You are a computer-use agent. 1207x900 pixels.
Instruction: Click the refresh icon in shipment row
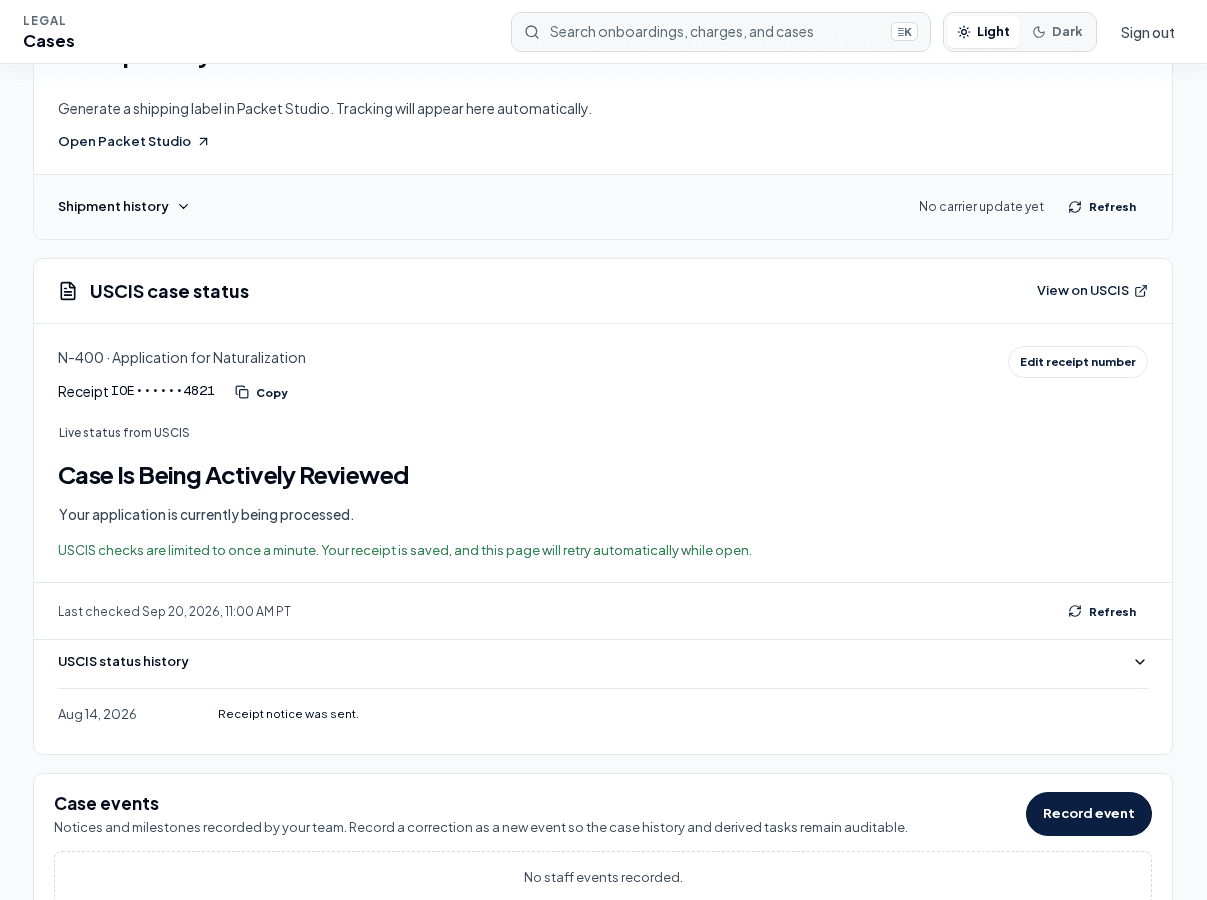point(1075,207)
